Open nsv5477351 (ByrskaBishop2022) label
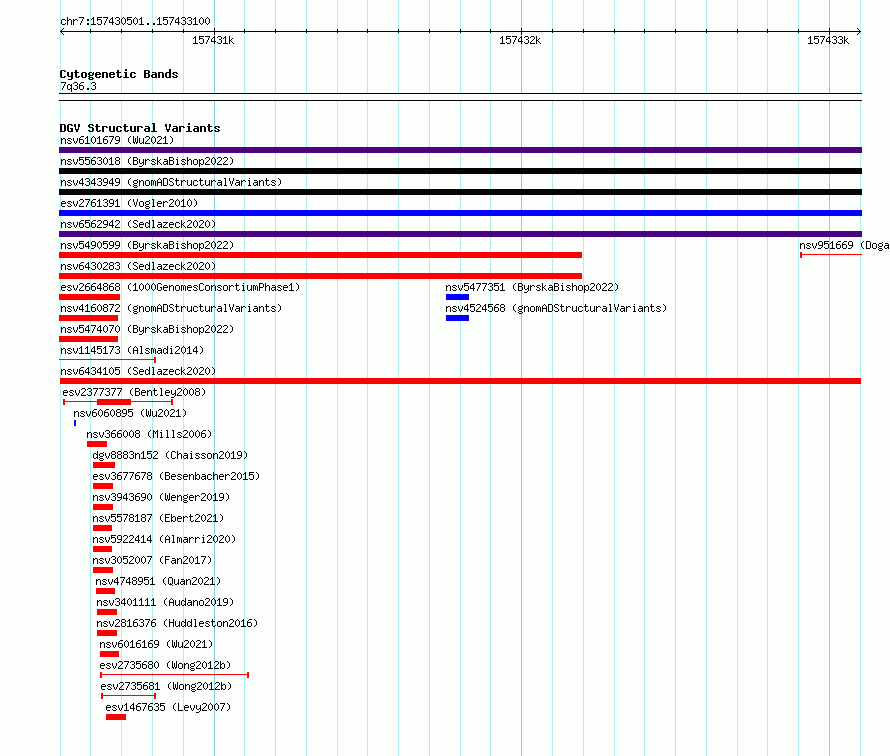This screenshot has width=890, height=756. [x=532, y=287]
